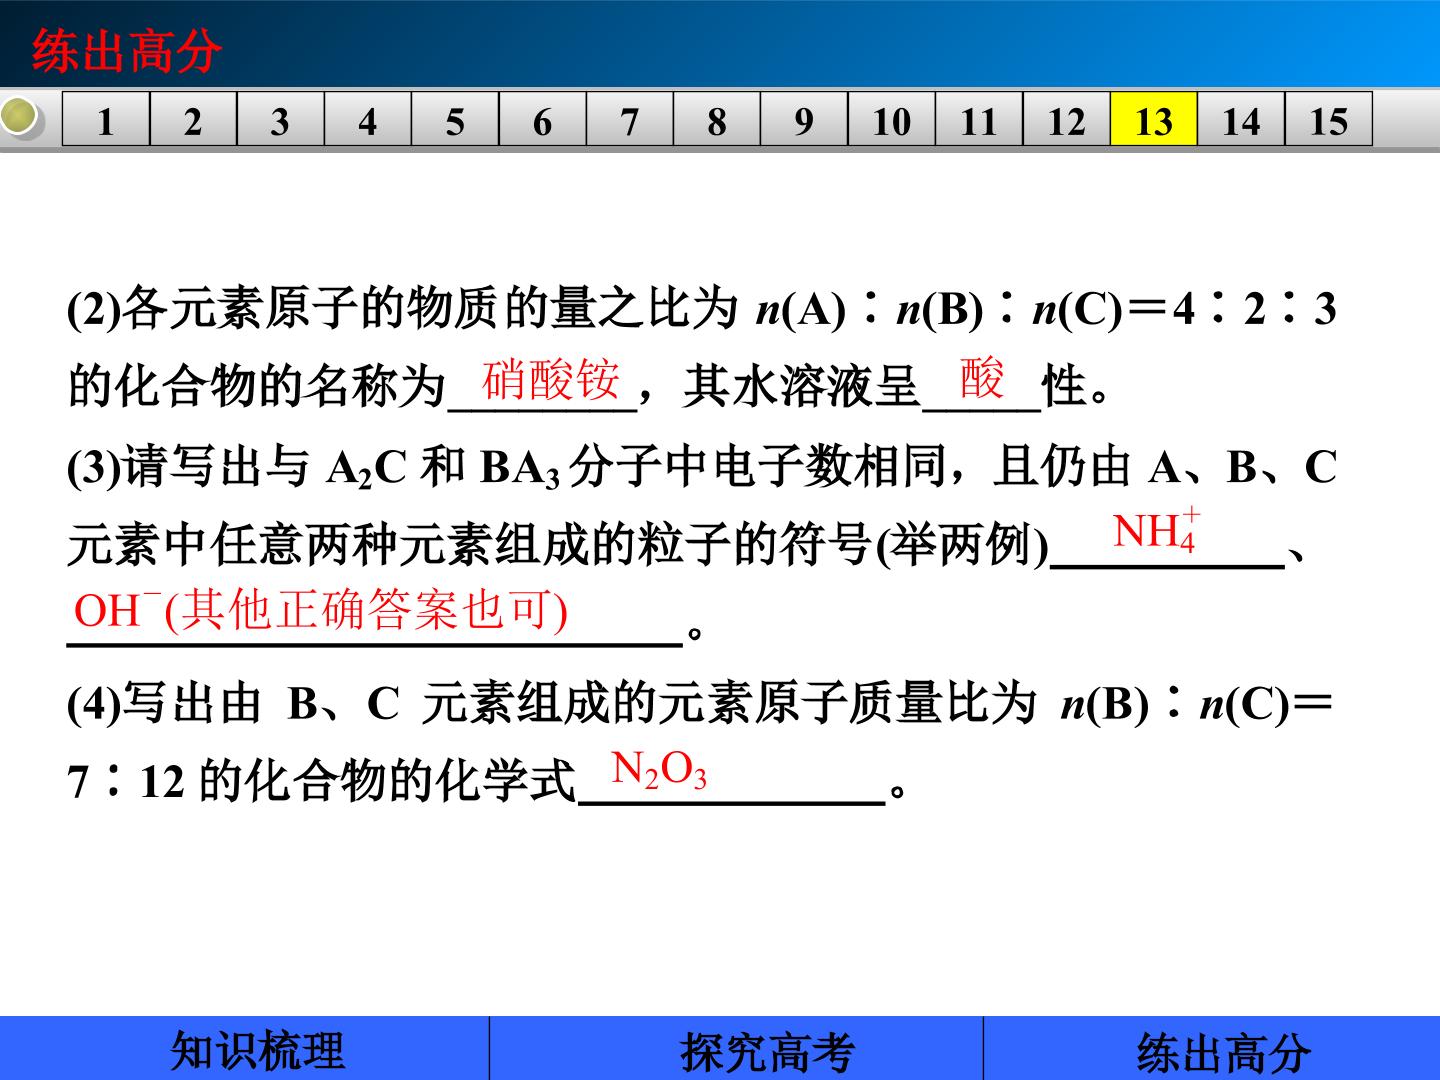This screenshot has height=1080, width=1440.
Task: Switch to question number 6
Action: tap(542, 120)
